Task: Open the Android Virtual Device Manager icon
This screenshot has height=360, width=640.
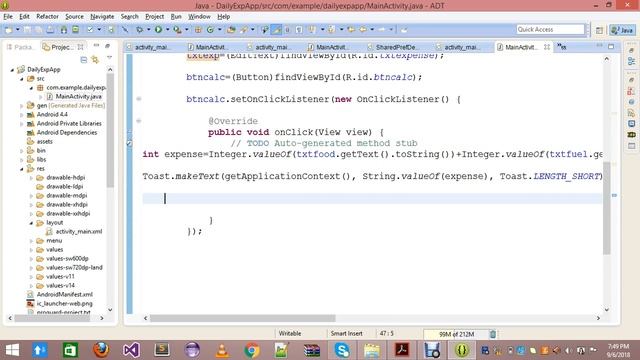Action: [x=76, y=29]
